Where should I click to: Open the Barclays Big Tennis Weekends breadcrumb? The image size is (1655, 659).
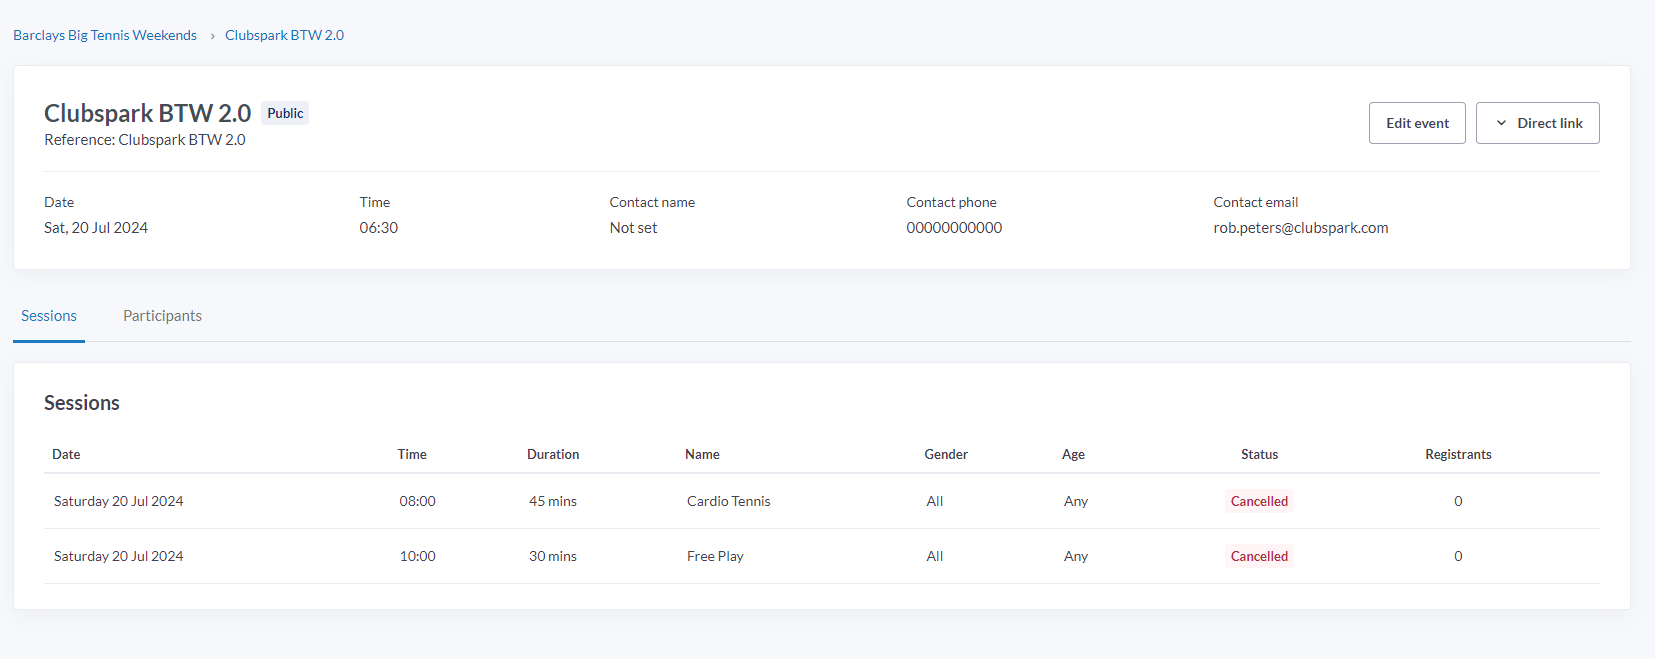pyautogui.click(x=105, y=35)
